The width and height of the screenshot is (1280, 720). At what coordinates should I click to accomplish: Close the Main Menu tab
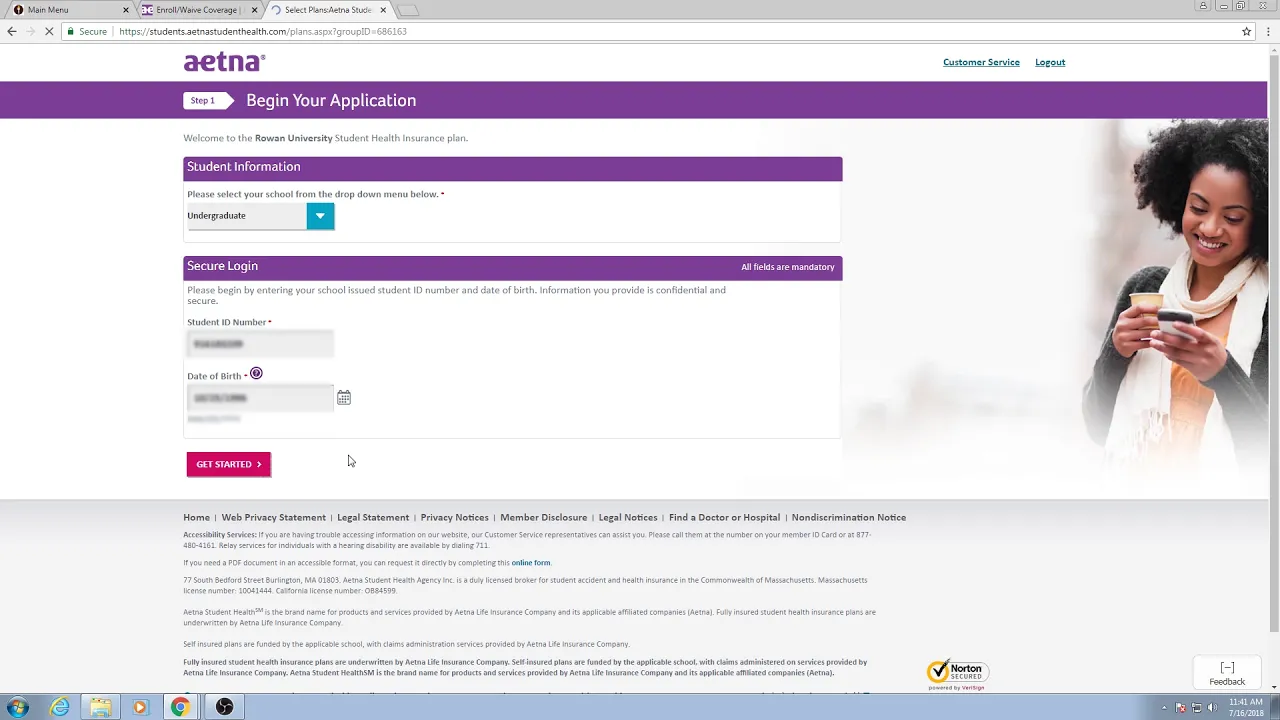point(126,10)
